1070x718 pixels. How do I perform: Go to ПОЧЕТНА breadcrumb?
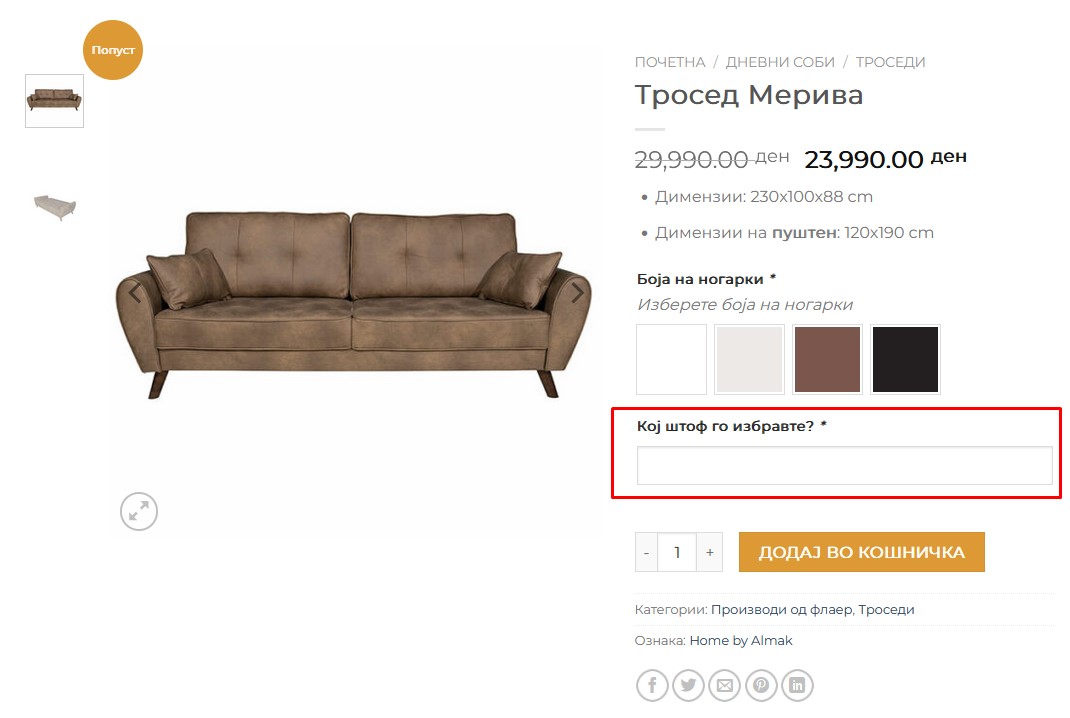(x=670, y=62)
